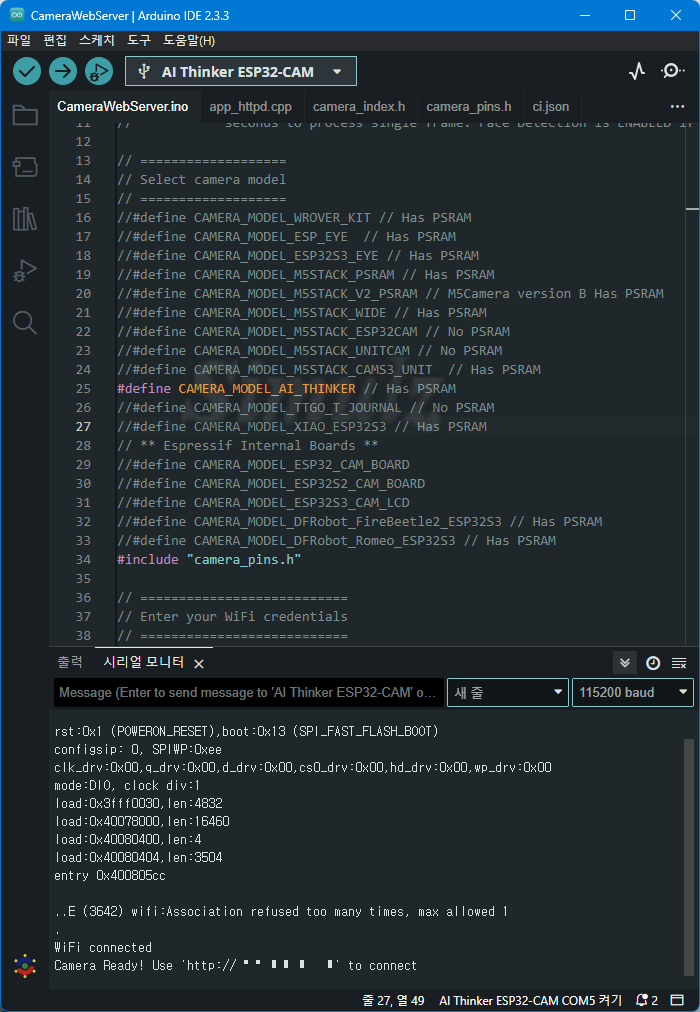Click the CAMERA_MODEL_TTGO_T_JOURNAL line
700x1012 pixels.
point(306,407)
